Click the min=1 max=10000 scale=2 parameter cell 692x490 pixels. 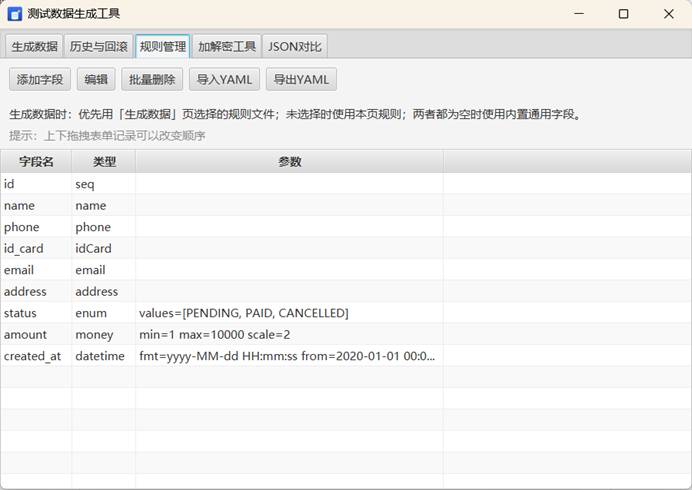(290, 335)
